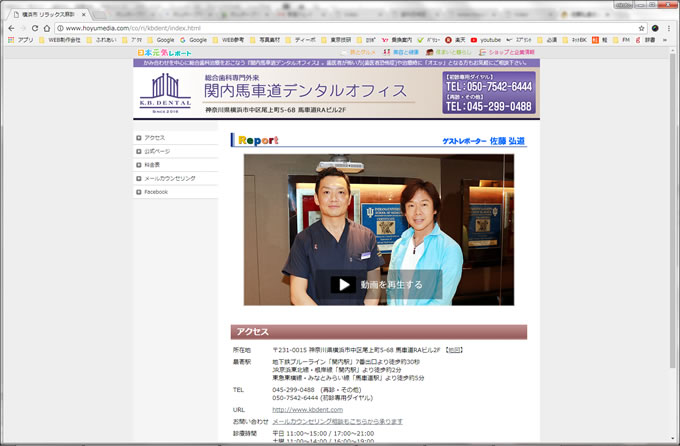Viewport: 680px width, 446px height.
Task: Click the TEL 050-7542-6444 banner number
Action: tap(489, 87)
